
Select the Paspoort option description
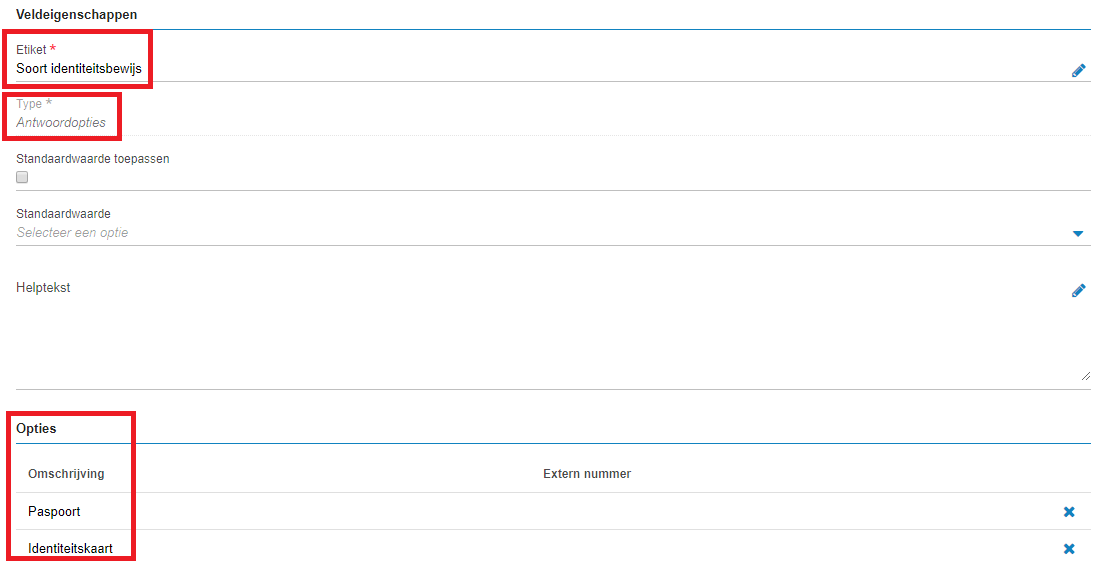[54, 511]
